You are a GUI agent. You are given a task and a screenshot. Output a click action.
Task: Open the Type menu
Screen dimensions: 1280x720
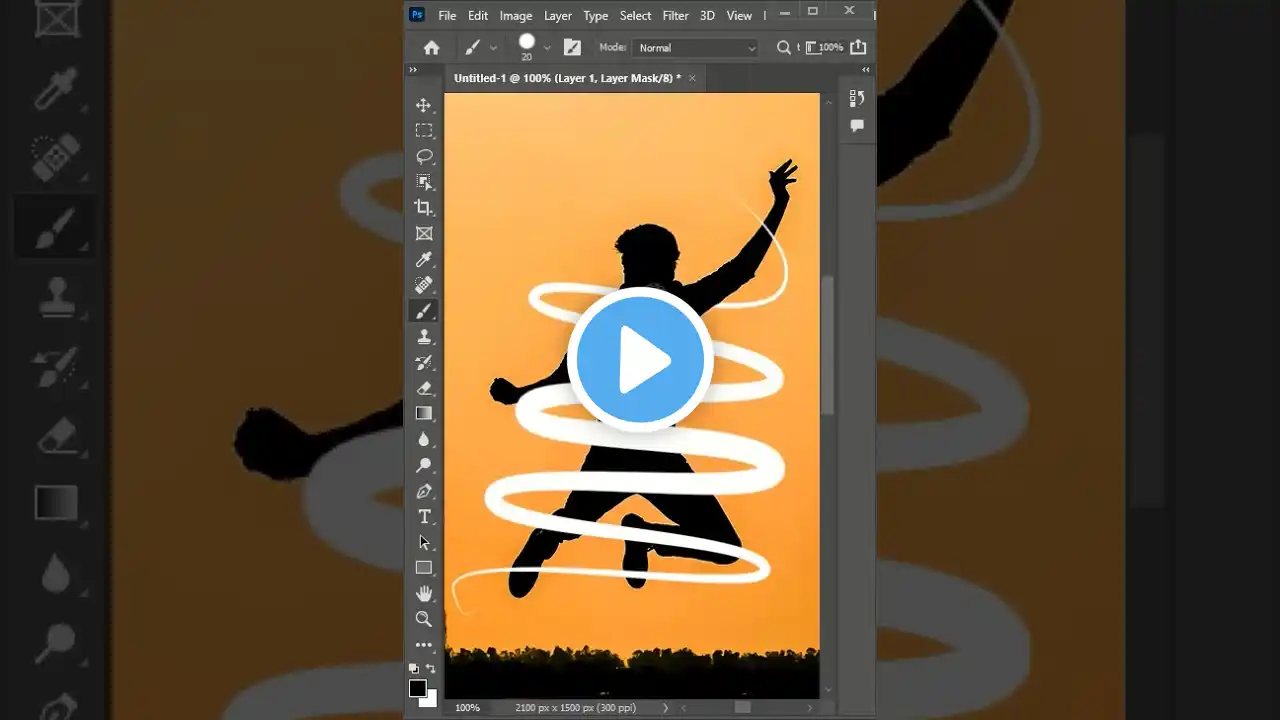[596, 15]
